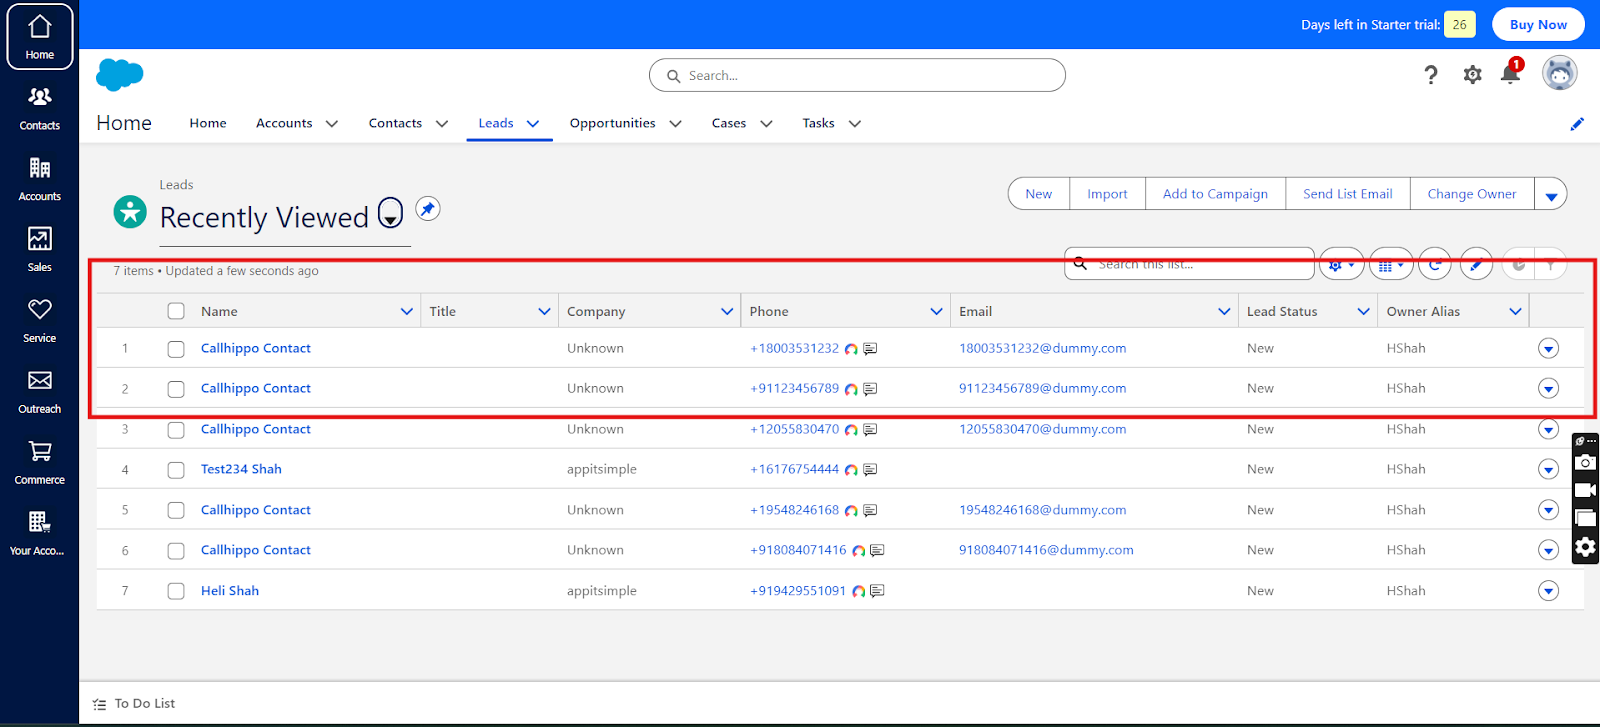Expand the Cases tab chevron
Screen dimensions: 1600x727
pyautogui.click(x=766, y=124)
